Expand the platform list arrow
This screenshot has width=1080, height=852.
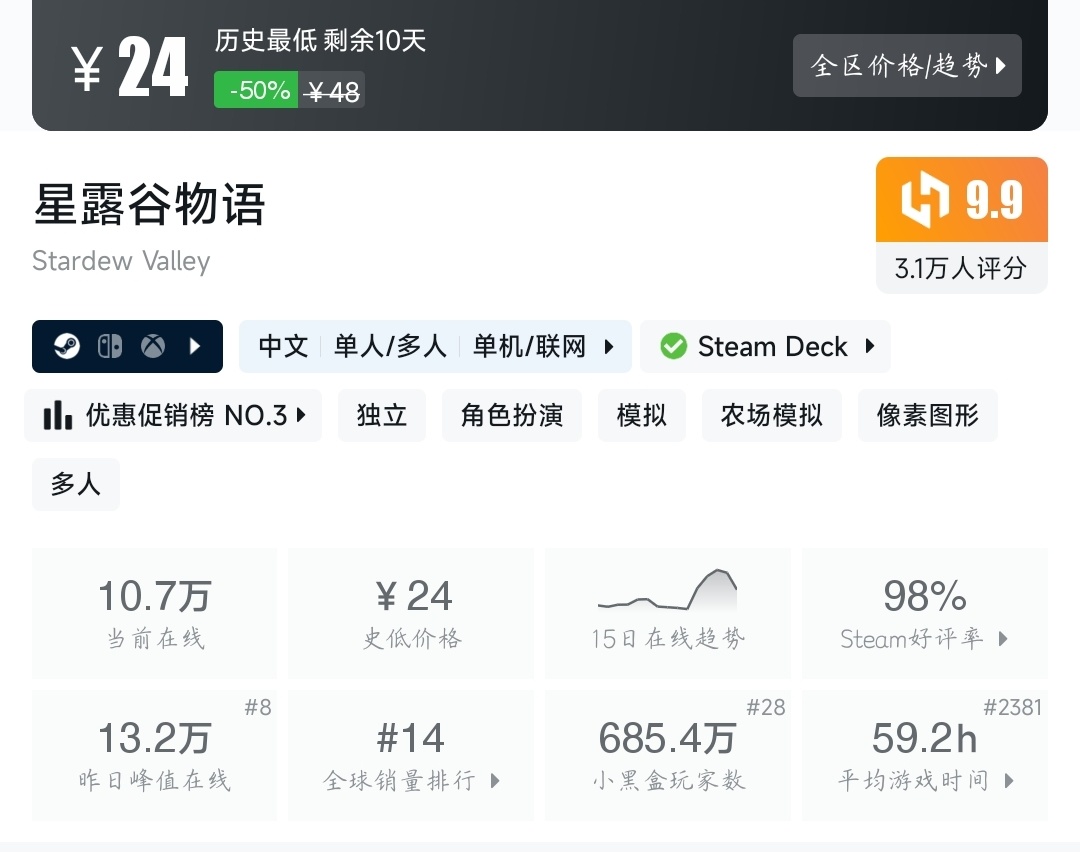pos(195,346)
